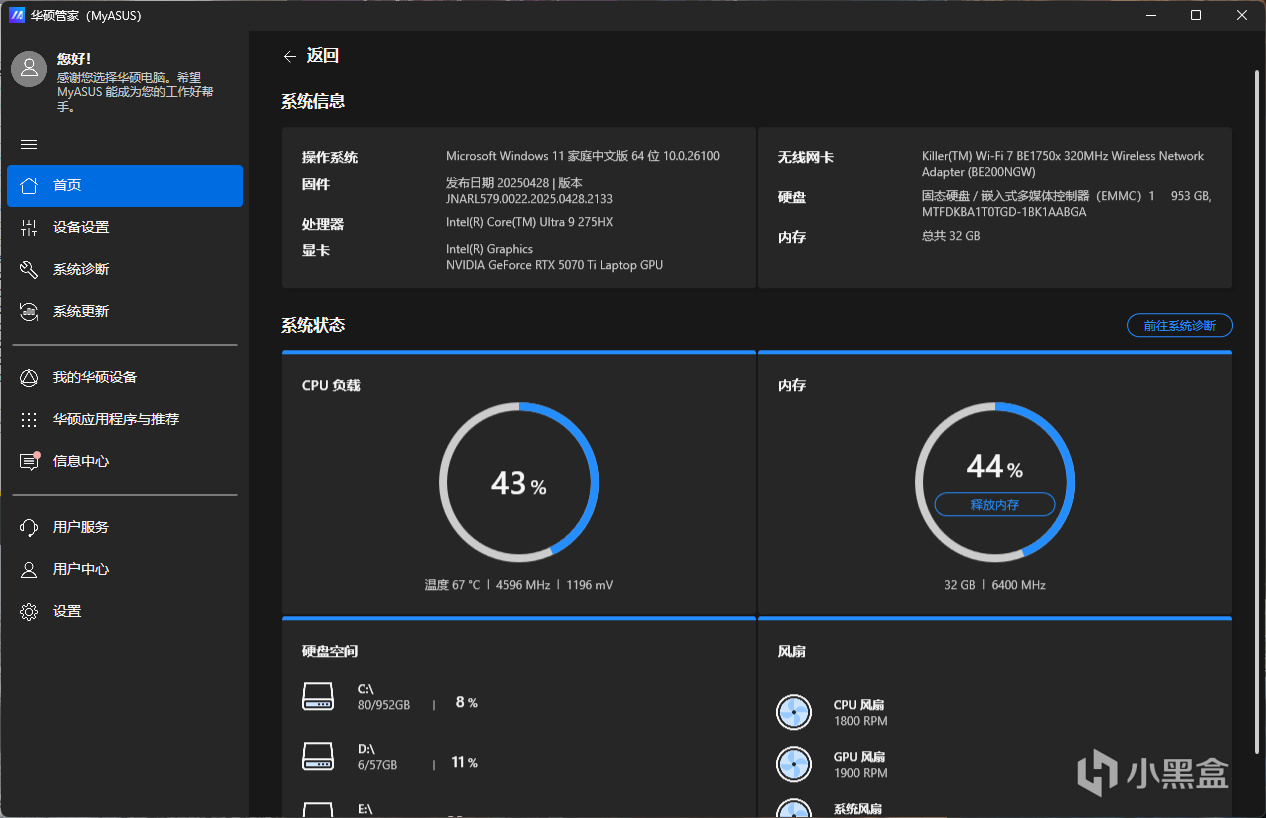Click the 系统状态 heading
The width and height of the screenshot is (1266, 818).
pos(314,325)
